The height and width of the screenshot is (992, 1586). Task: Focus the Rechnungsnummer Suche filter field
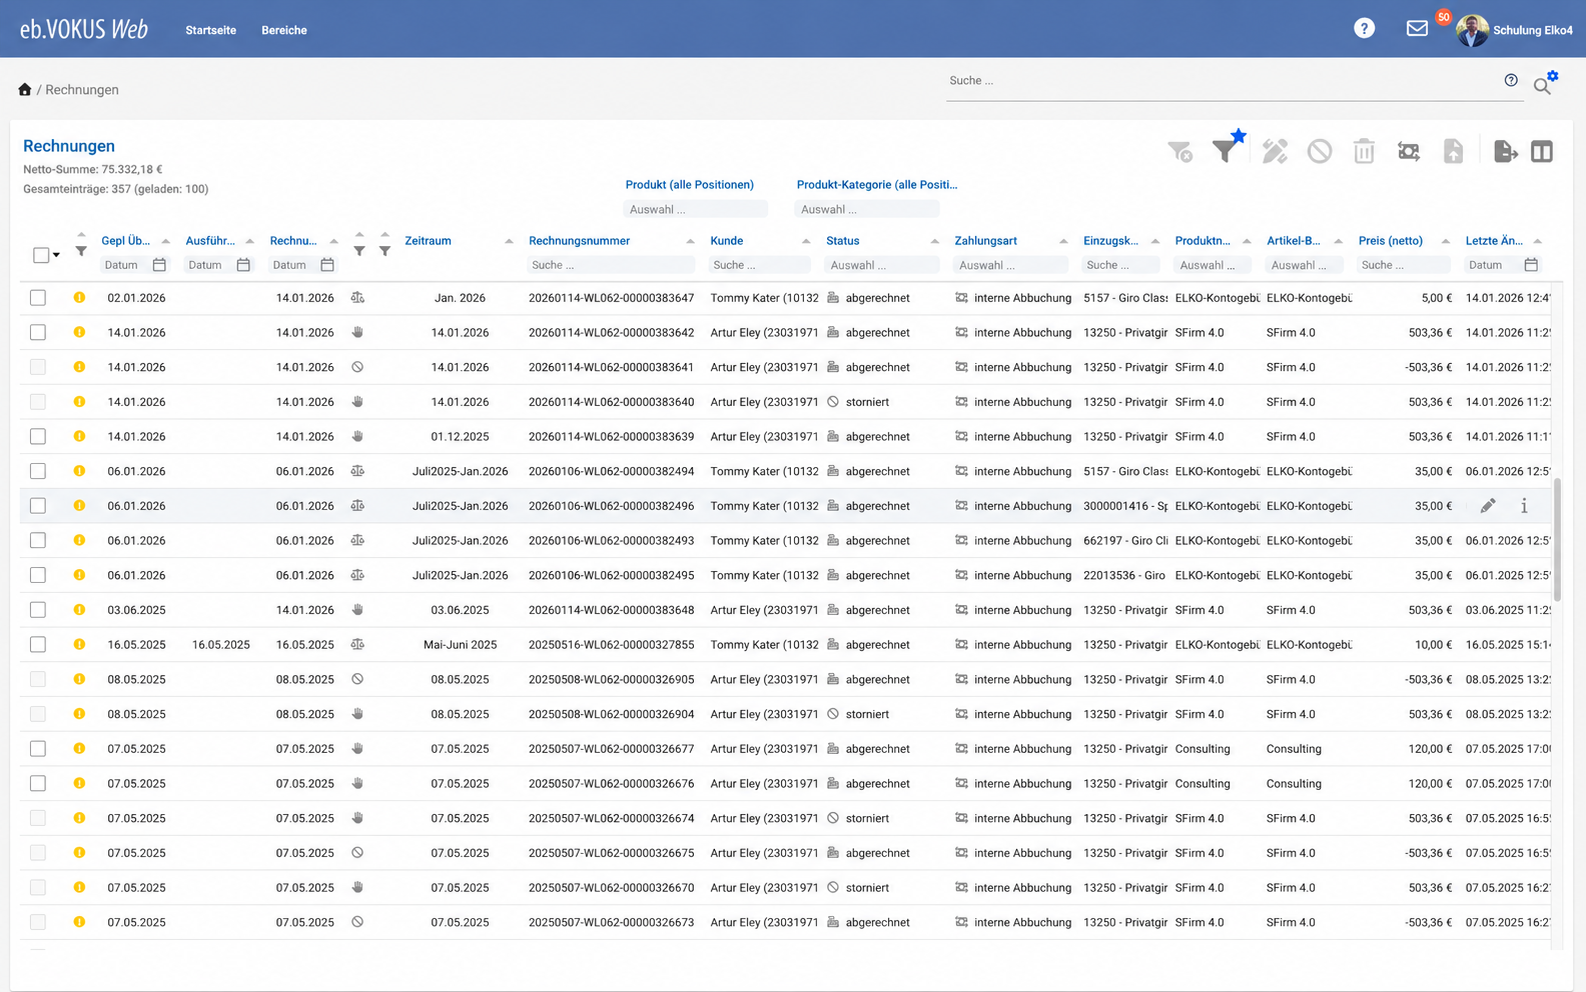(611, 265)
